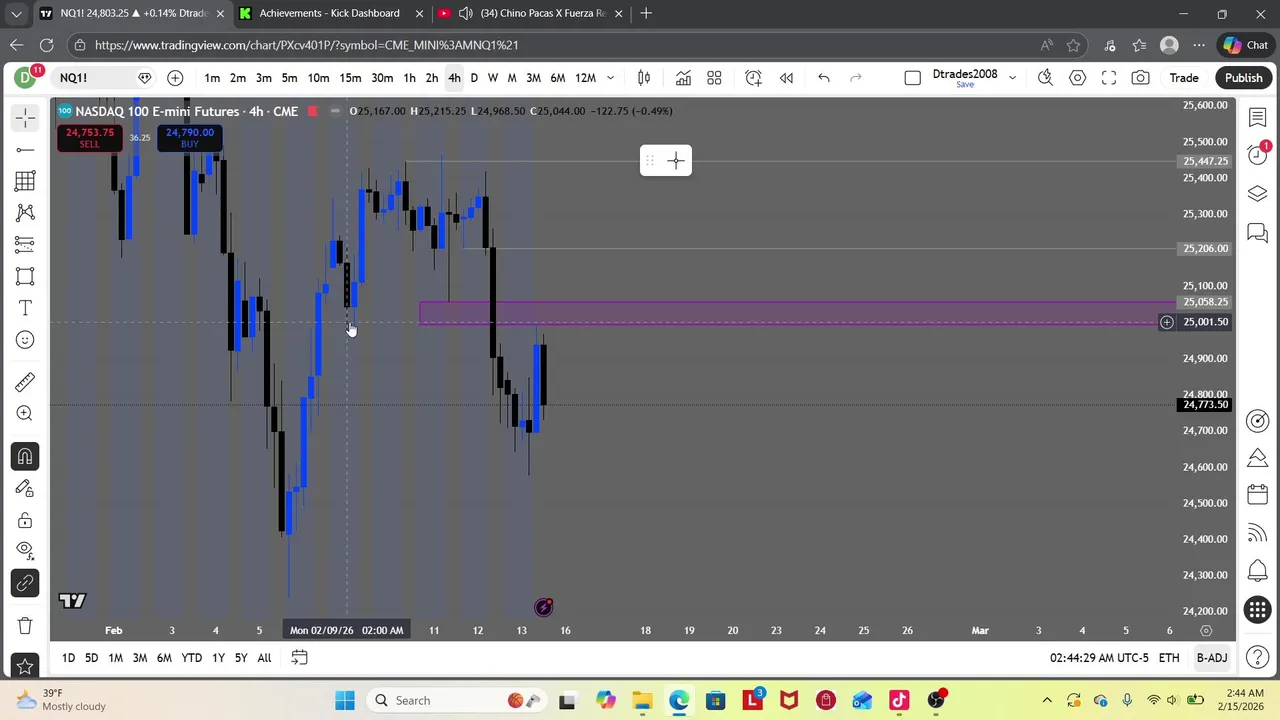This screenshot has height=720, width=1280.
Task: Open indicator templates grid icon
Action: 714,78
